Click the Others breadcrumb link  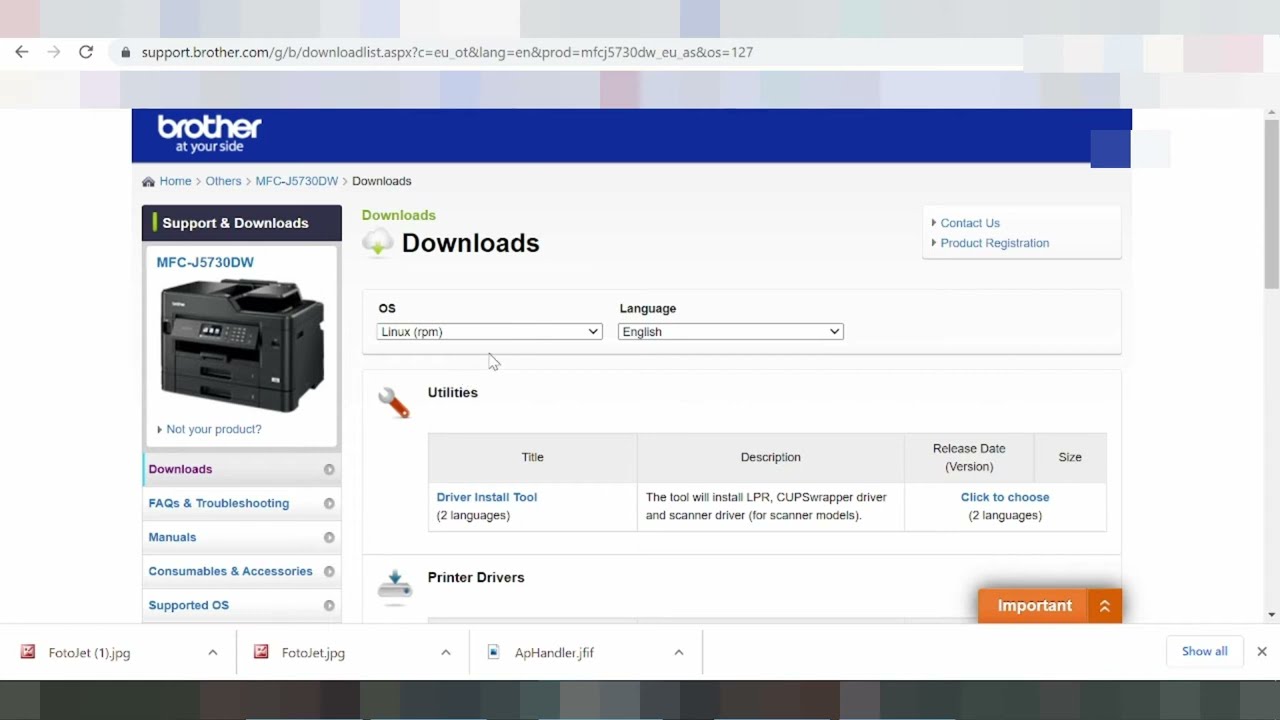tap(223, 181)
